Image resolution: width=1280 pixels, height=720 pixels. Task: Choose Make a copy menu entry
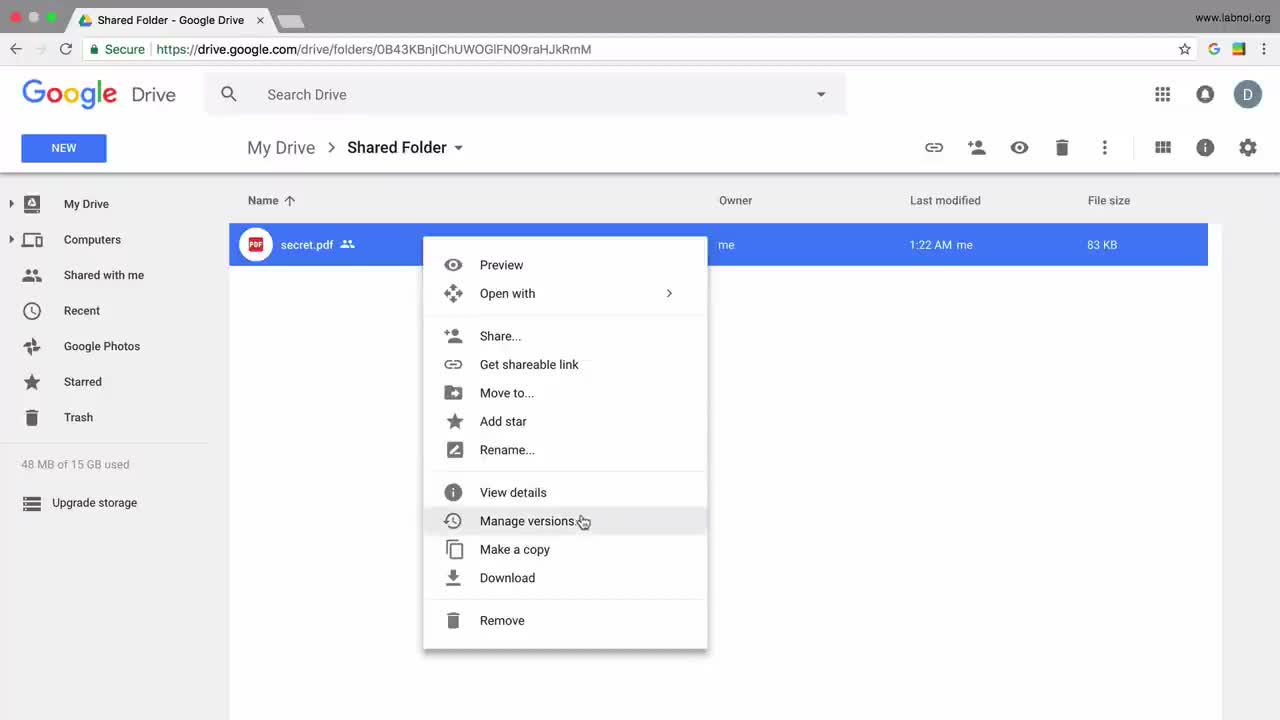click(565, 549)
